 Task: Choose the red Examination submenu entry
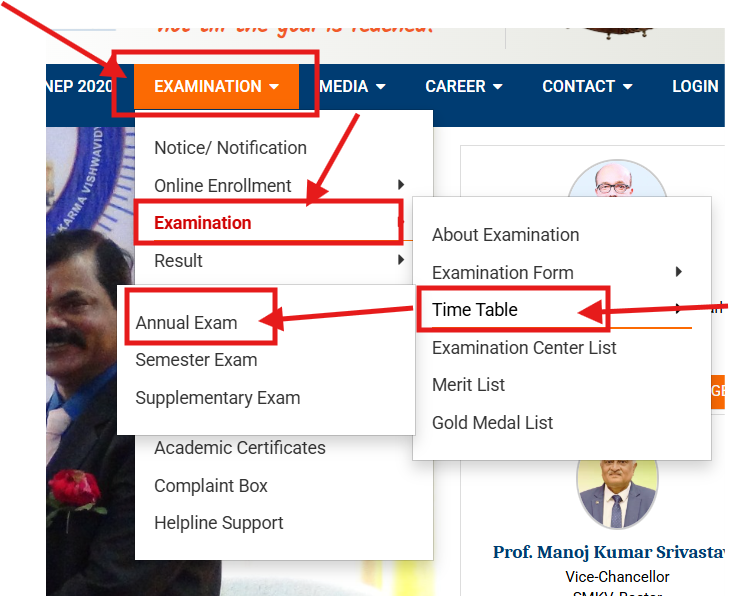click(203, 223)
